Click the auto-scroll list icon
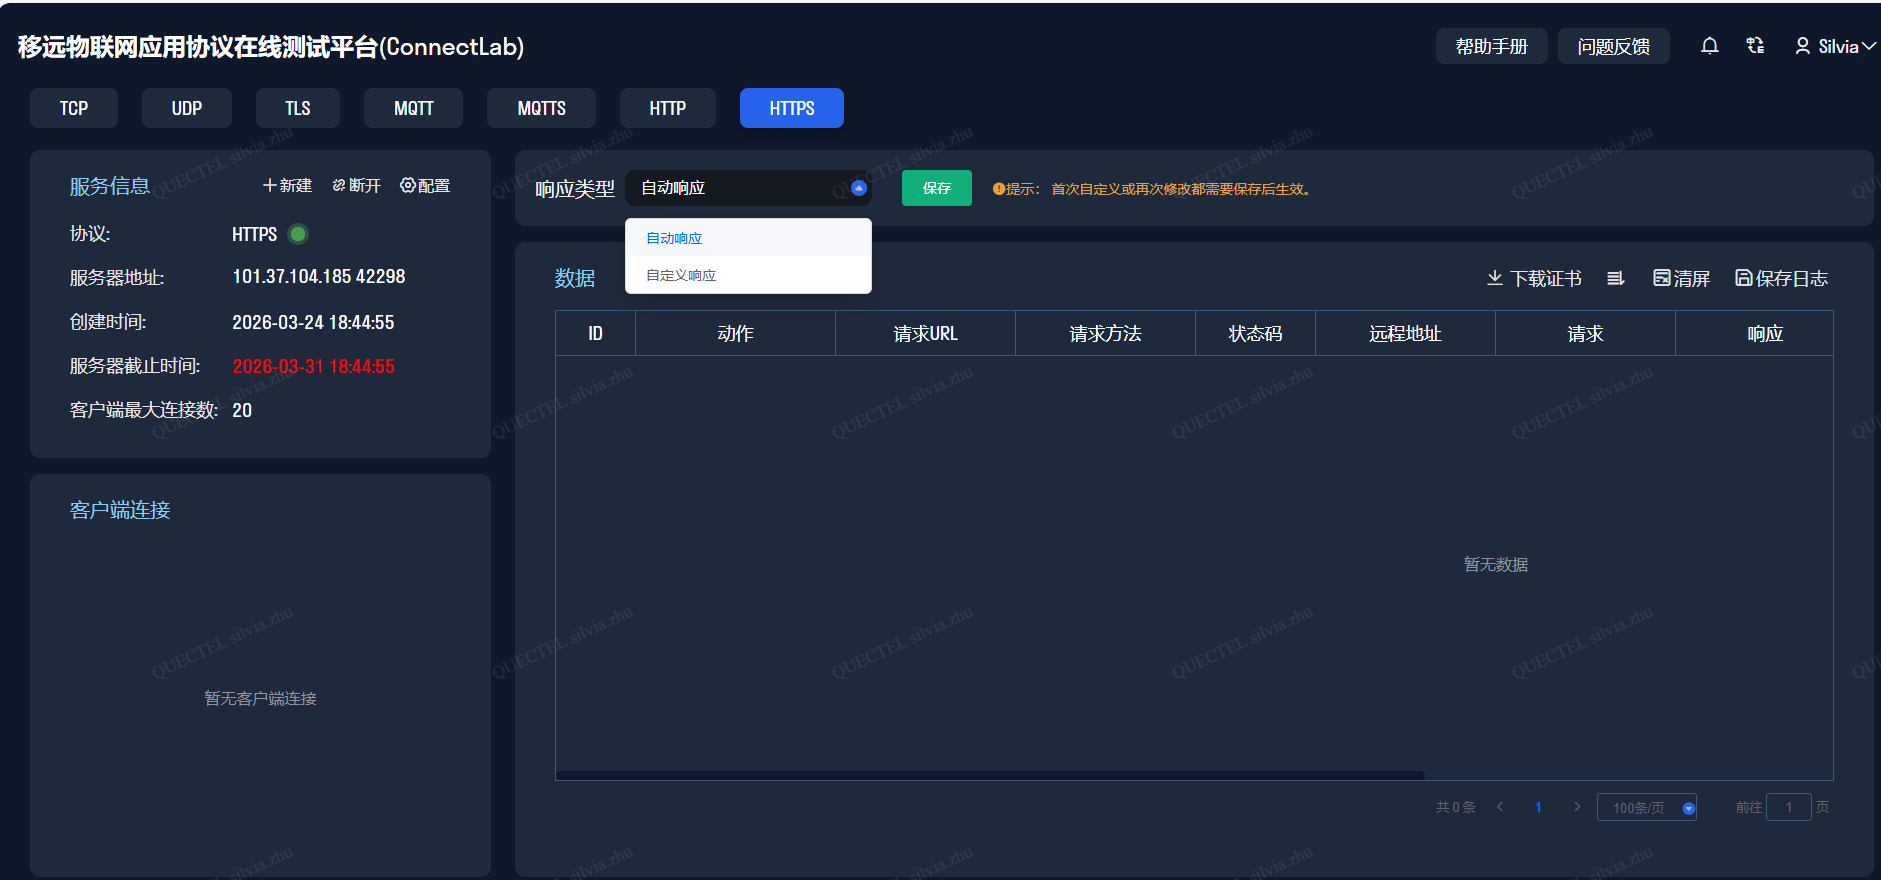1881x880 pixels. (x=1615, y=278)
